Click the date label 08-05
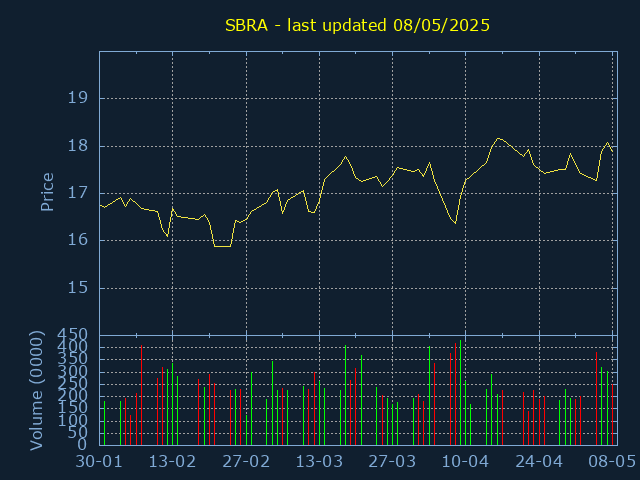This screenshot has height=480, width=640. tap(612, 462)
